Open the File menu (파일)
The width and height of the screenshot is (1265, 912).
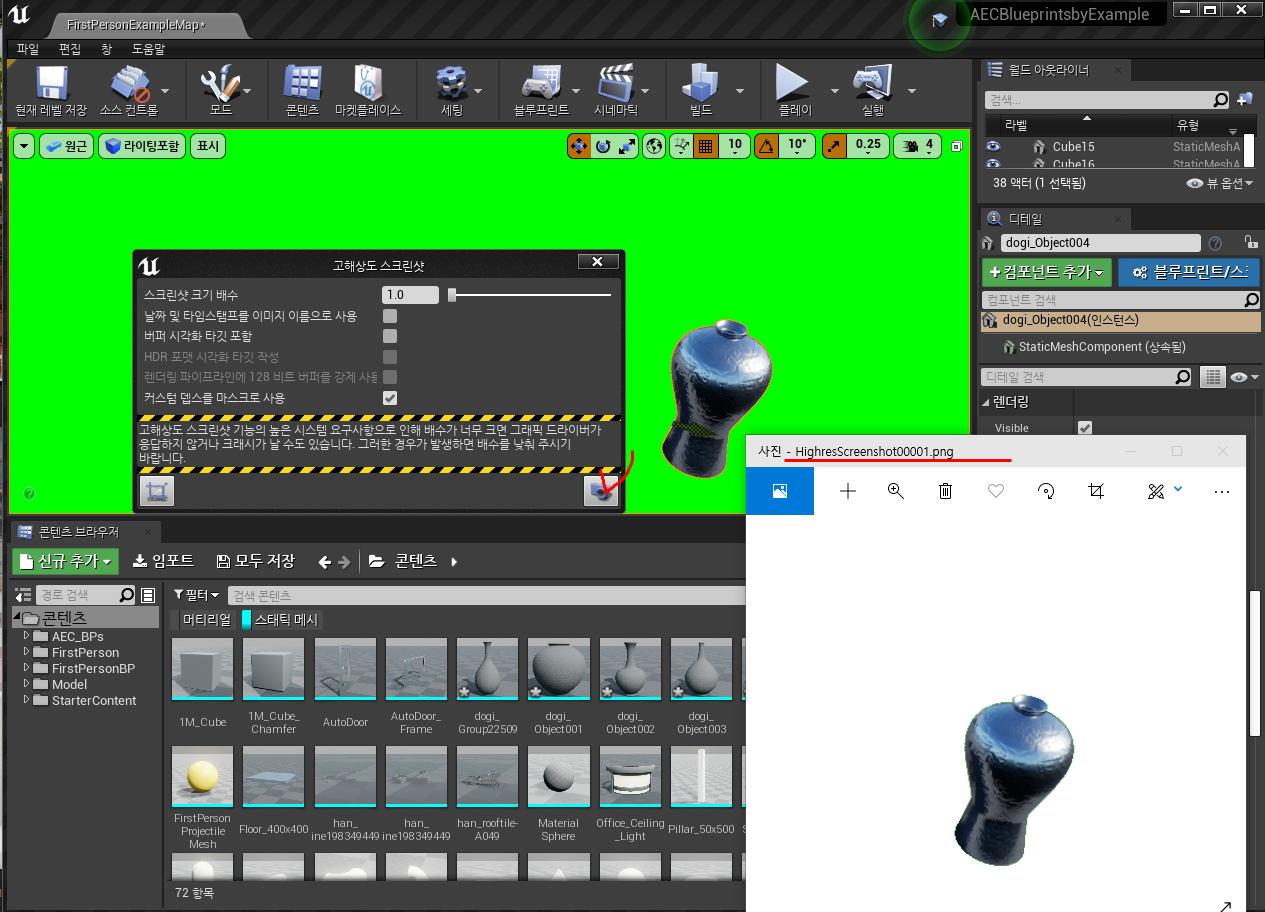[x=28, y=49]
